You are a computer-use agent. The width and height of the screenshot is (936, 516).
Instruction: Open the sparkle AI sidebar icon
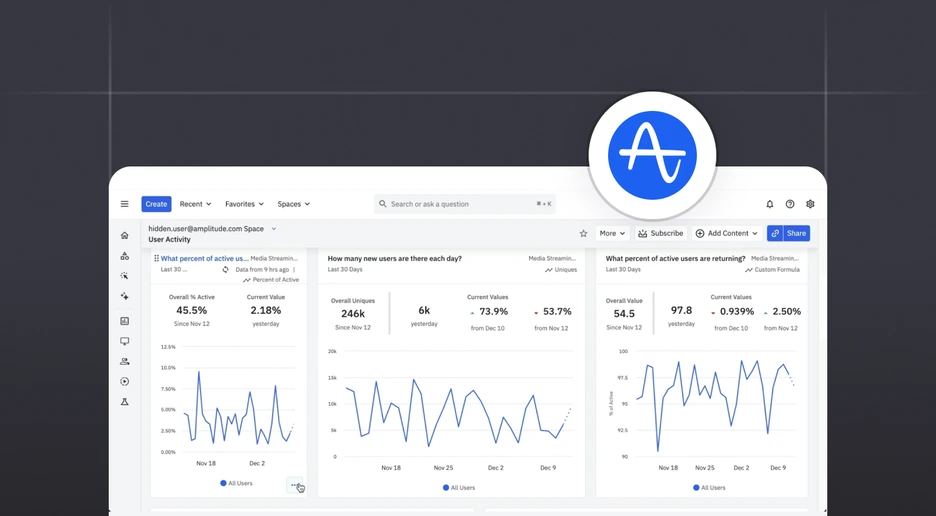tap(125, 296)
